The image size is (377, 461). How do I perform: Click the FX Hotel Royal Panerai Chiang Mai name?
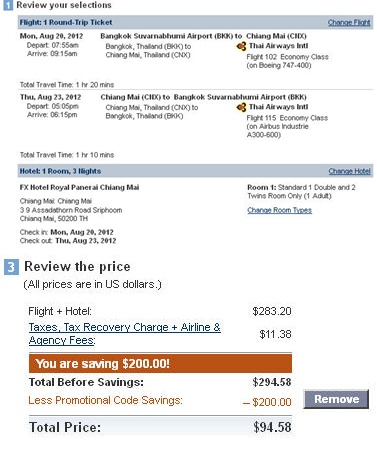point(79,187)
